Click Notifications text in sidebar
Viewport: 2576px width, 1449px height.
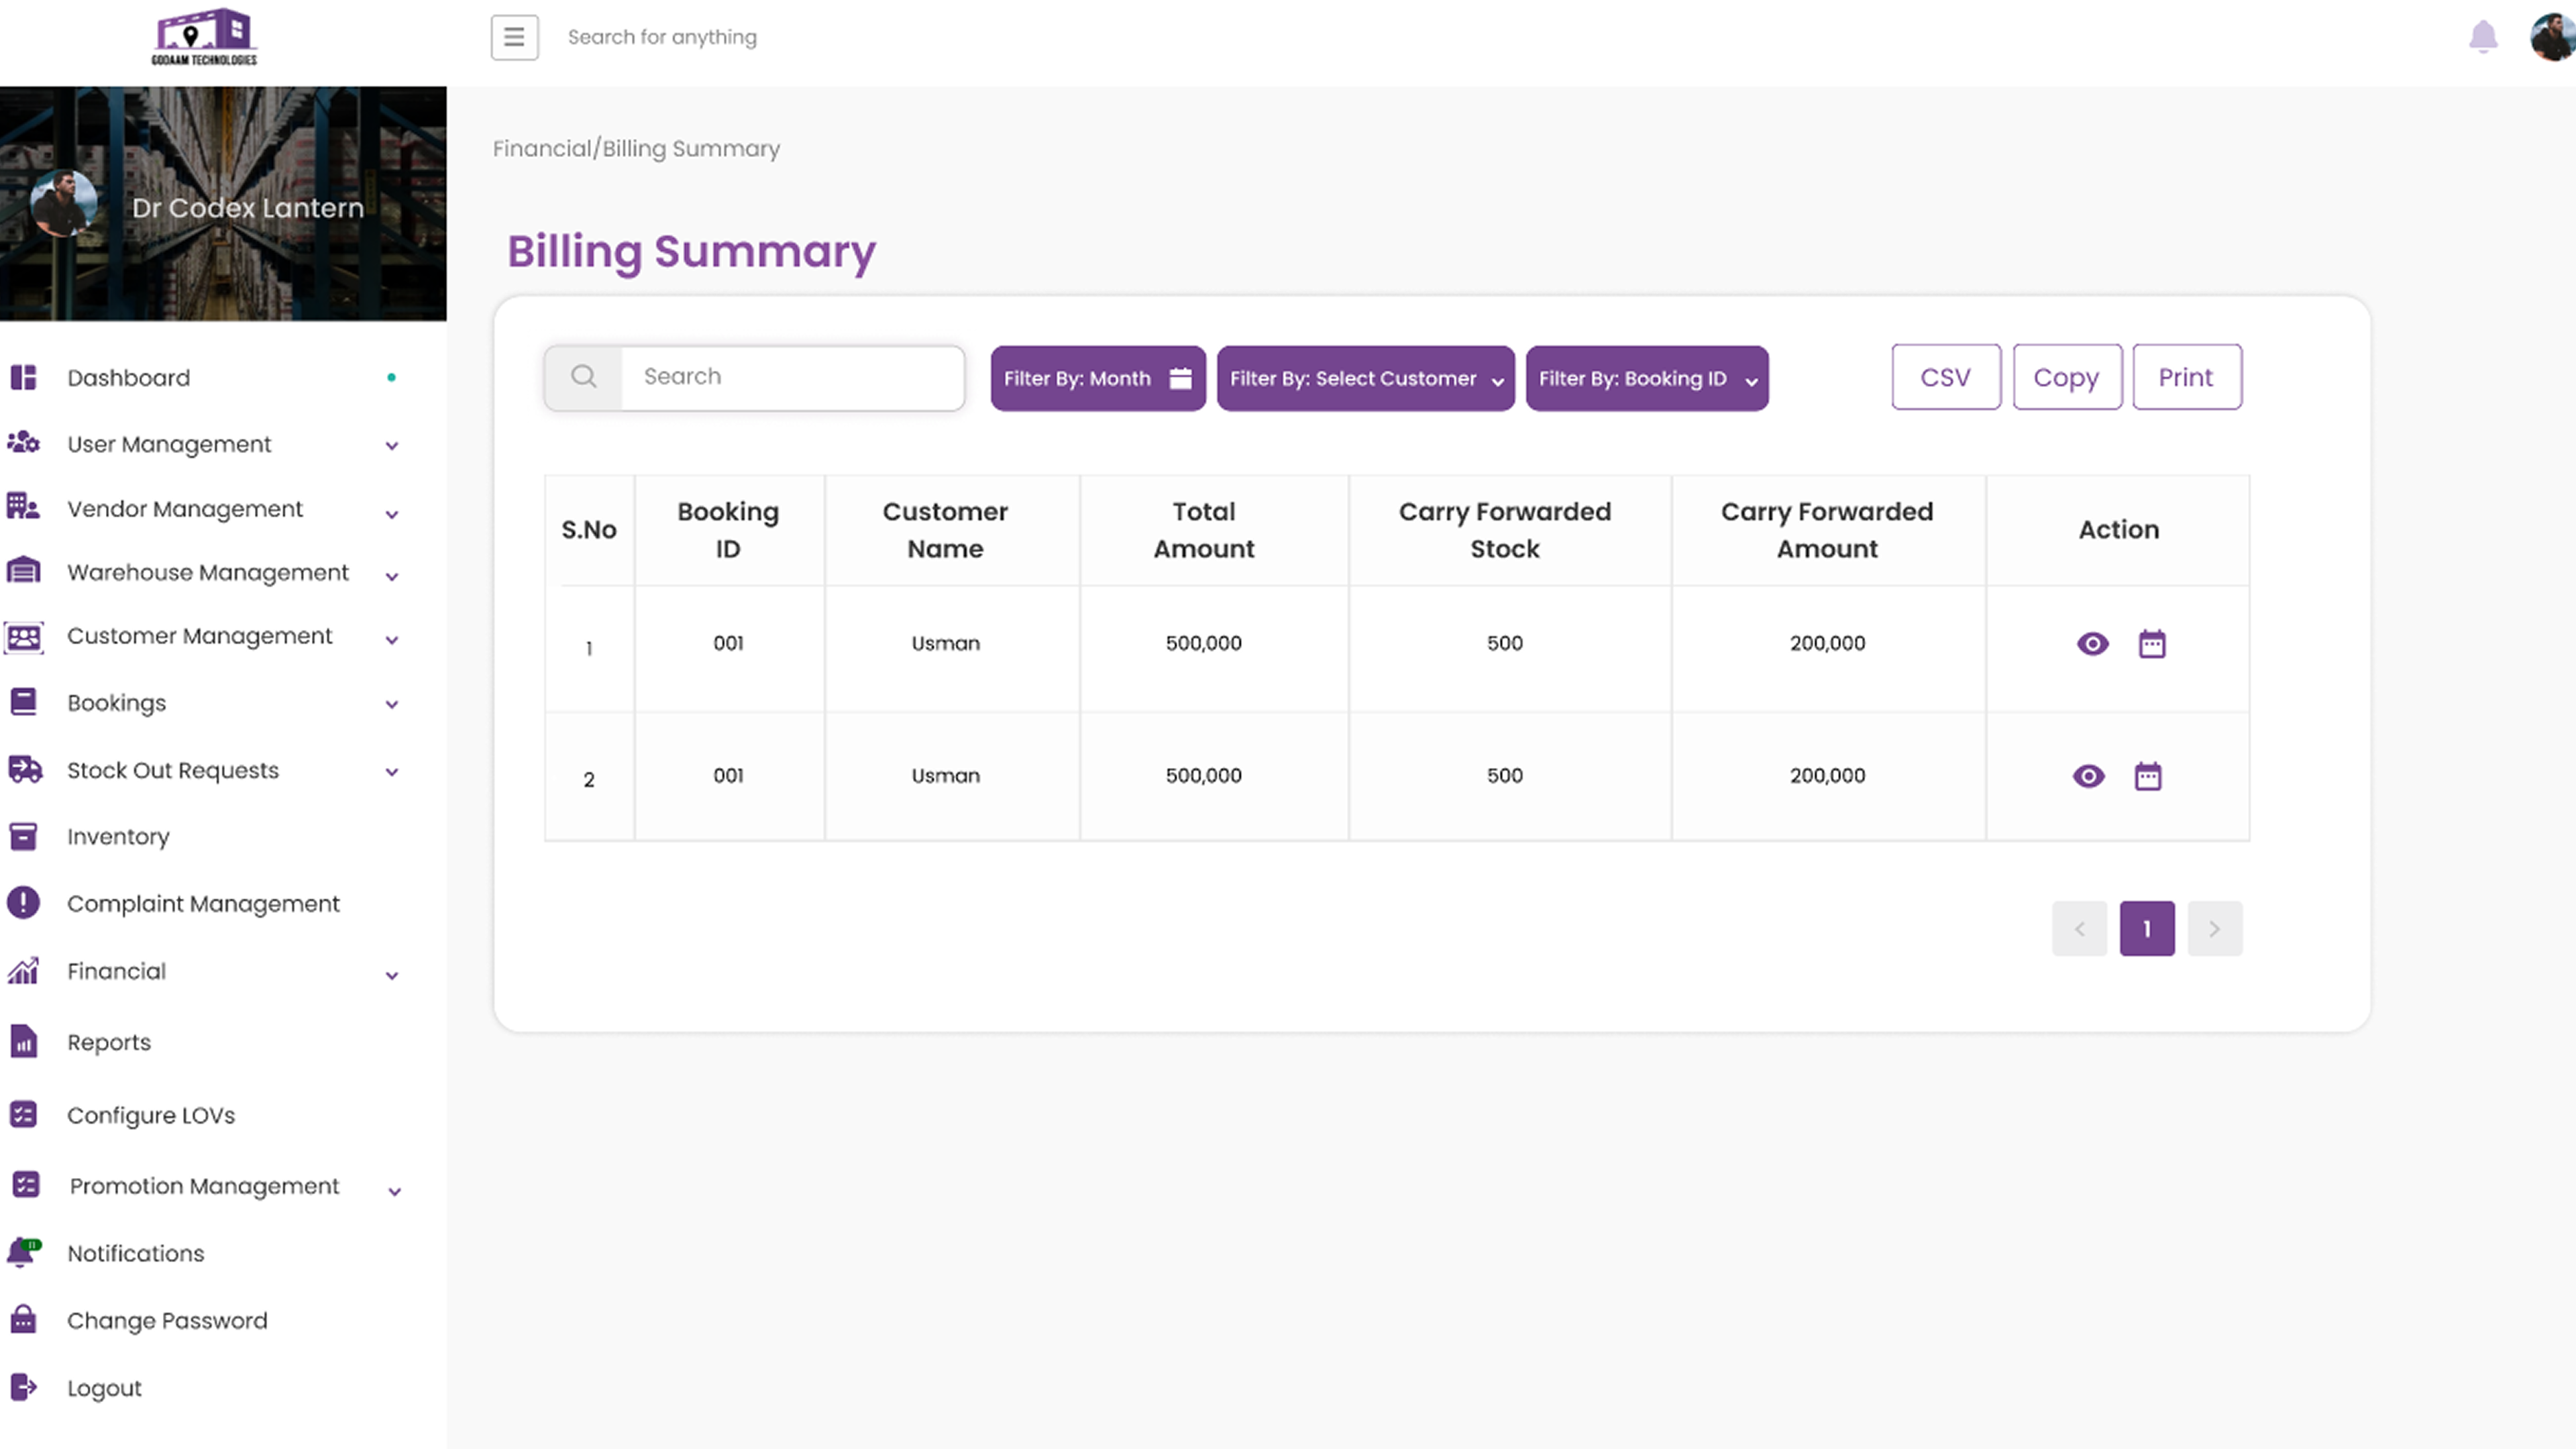point(135,1253)
